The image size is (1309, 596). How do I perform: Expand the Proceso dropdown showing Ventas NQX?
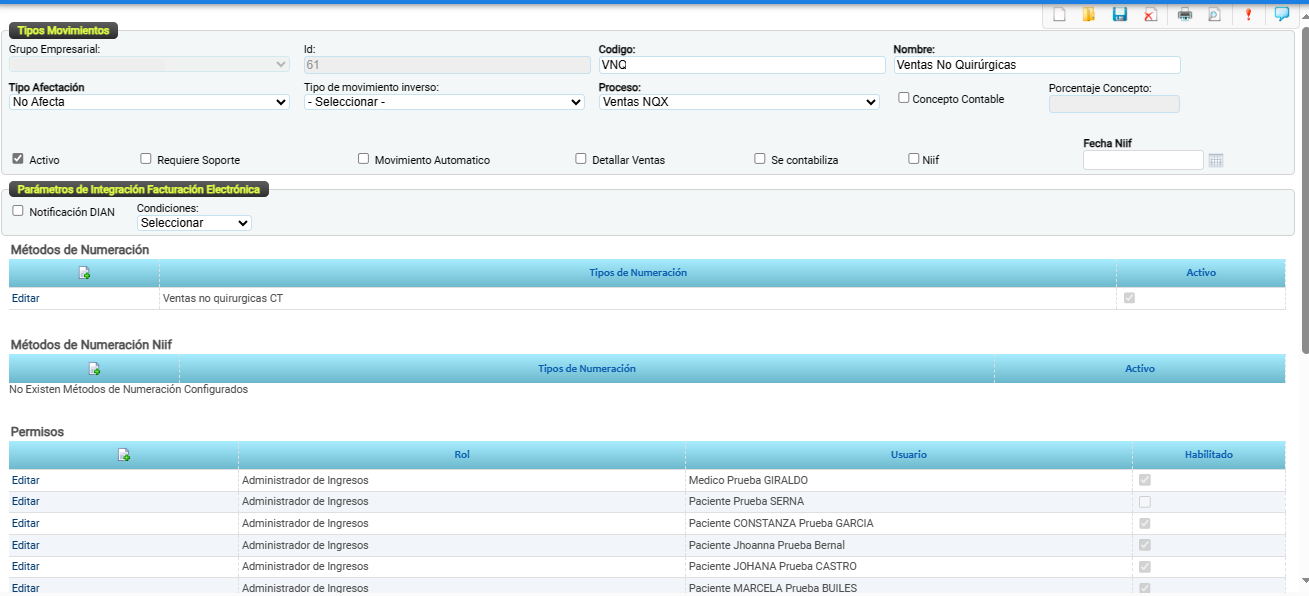pyautogui.click(x=739, y=102)
